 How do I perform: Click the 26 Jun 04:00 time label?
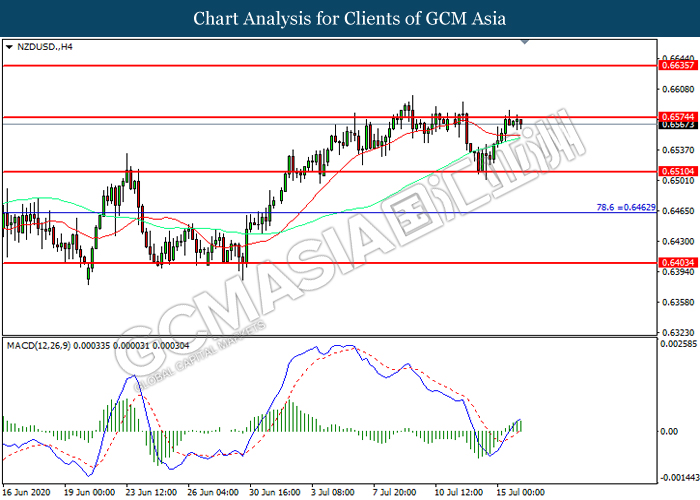pos(213,492)
